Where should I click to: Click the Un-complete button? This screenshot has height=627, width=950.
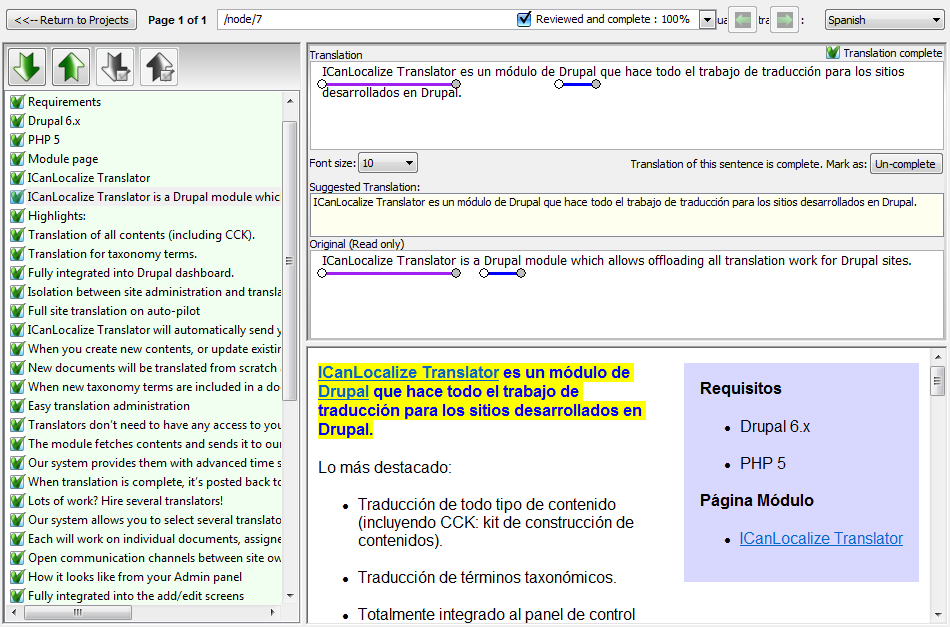[x=906, y=164]
